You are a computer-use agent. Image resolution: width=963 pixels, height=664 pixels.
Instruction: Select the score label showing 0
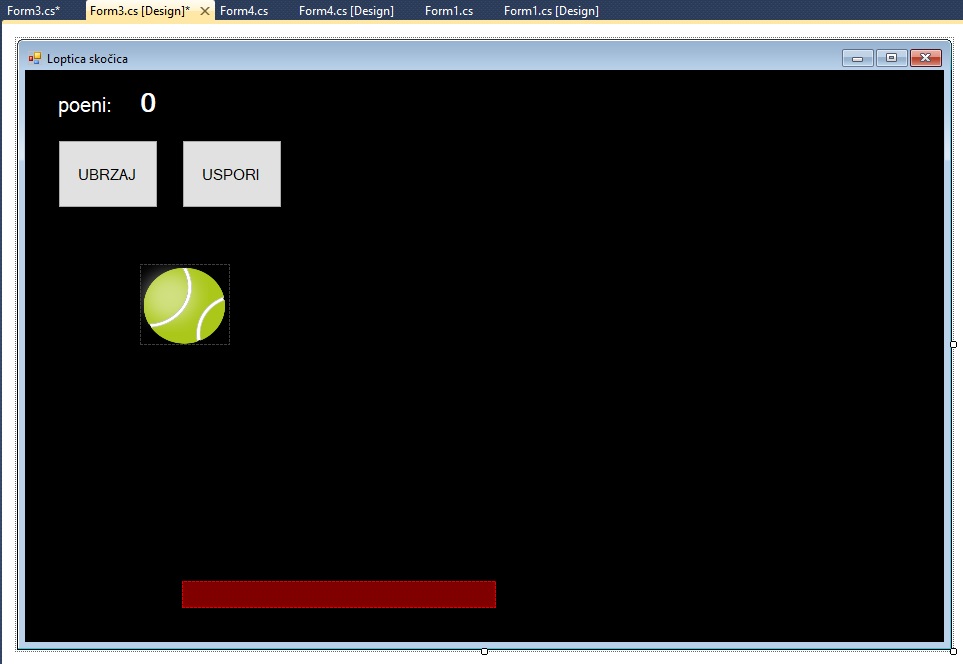(x=148, y=103)
